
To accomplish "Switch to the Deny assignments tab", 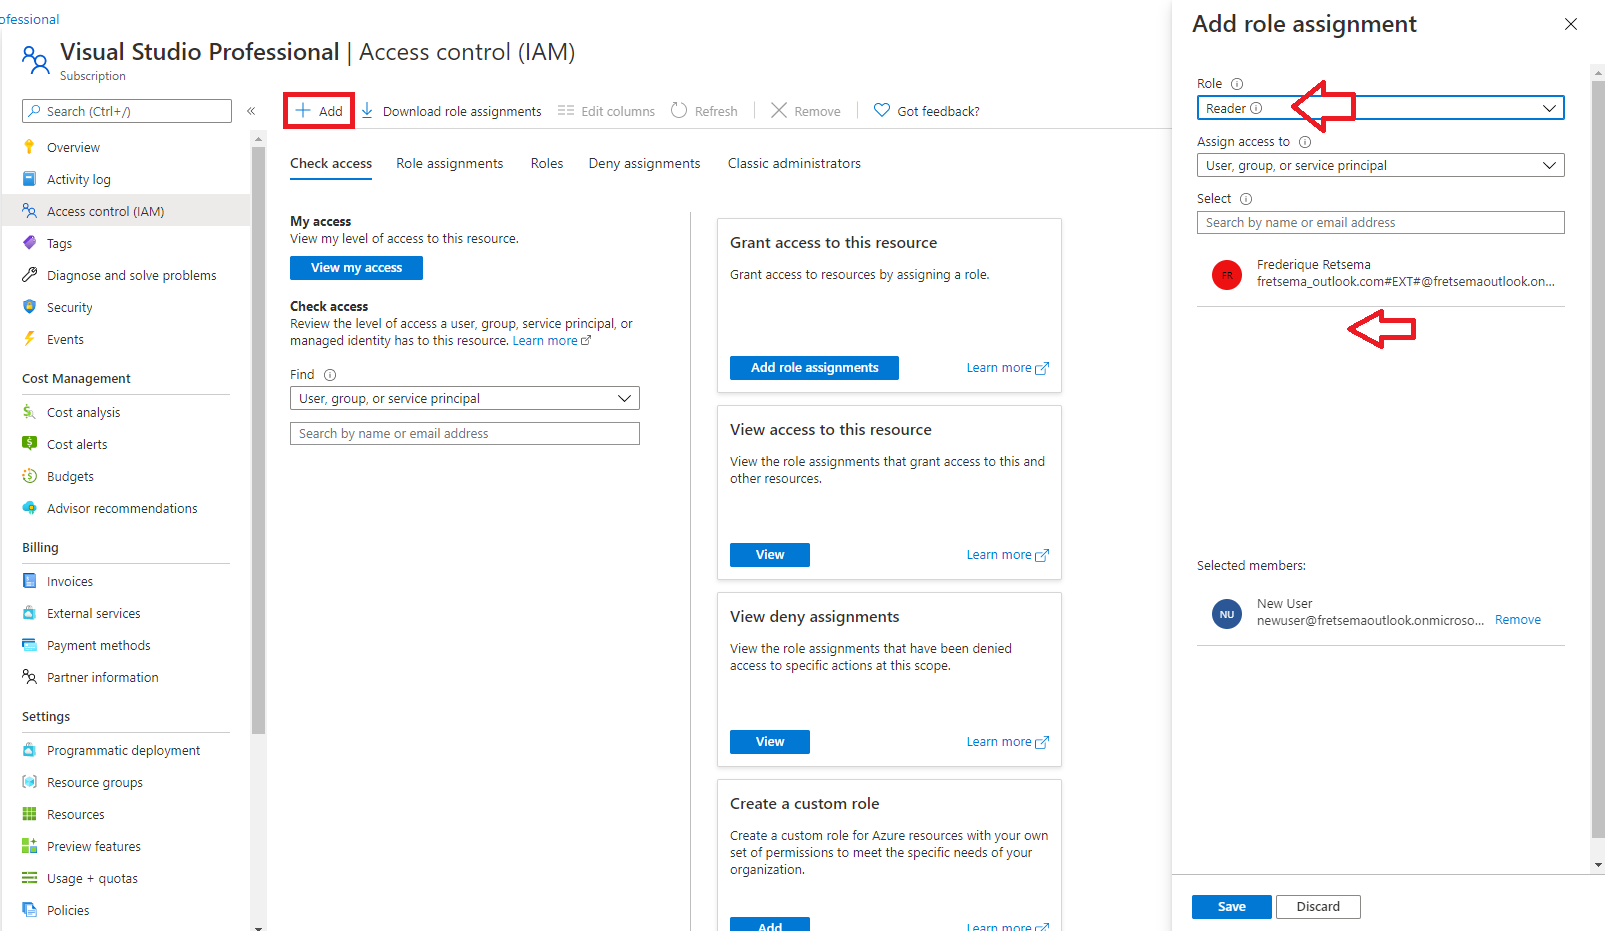I will pyautogui.click(x=644, y=163).
